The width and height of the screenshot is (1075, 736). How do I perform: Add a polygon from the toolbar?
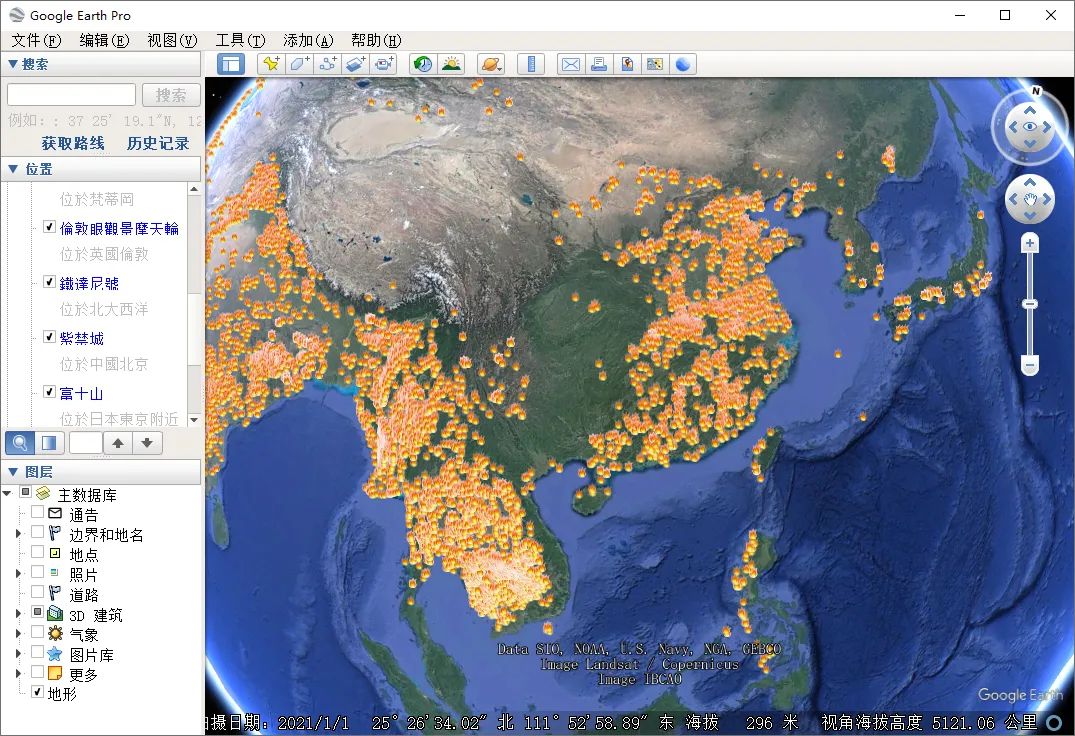(300, 64)
